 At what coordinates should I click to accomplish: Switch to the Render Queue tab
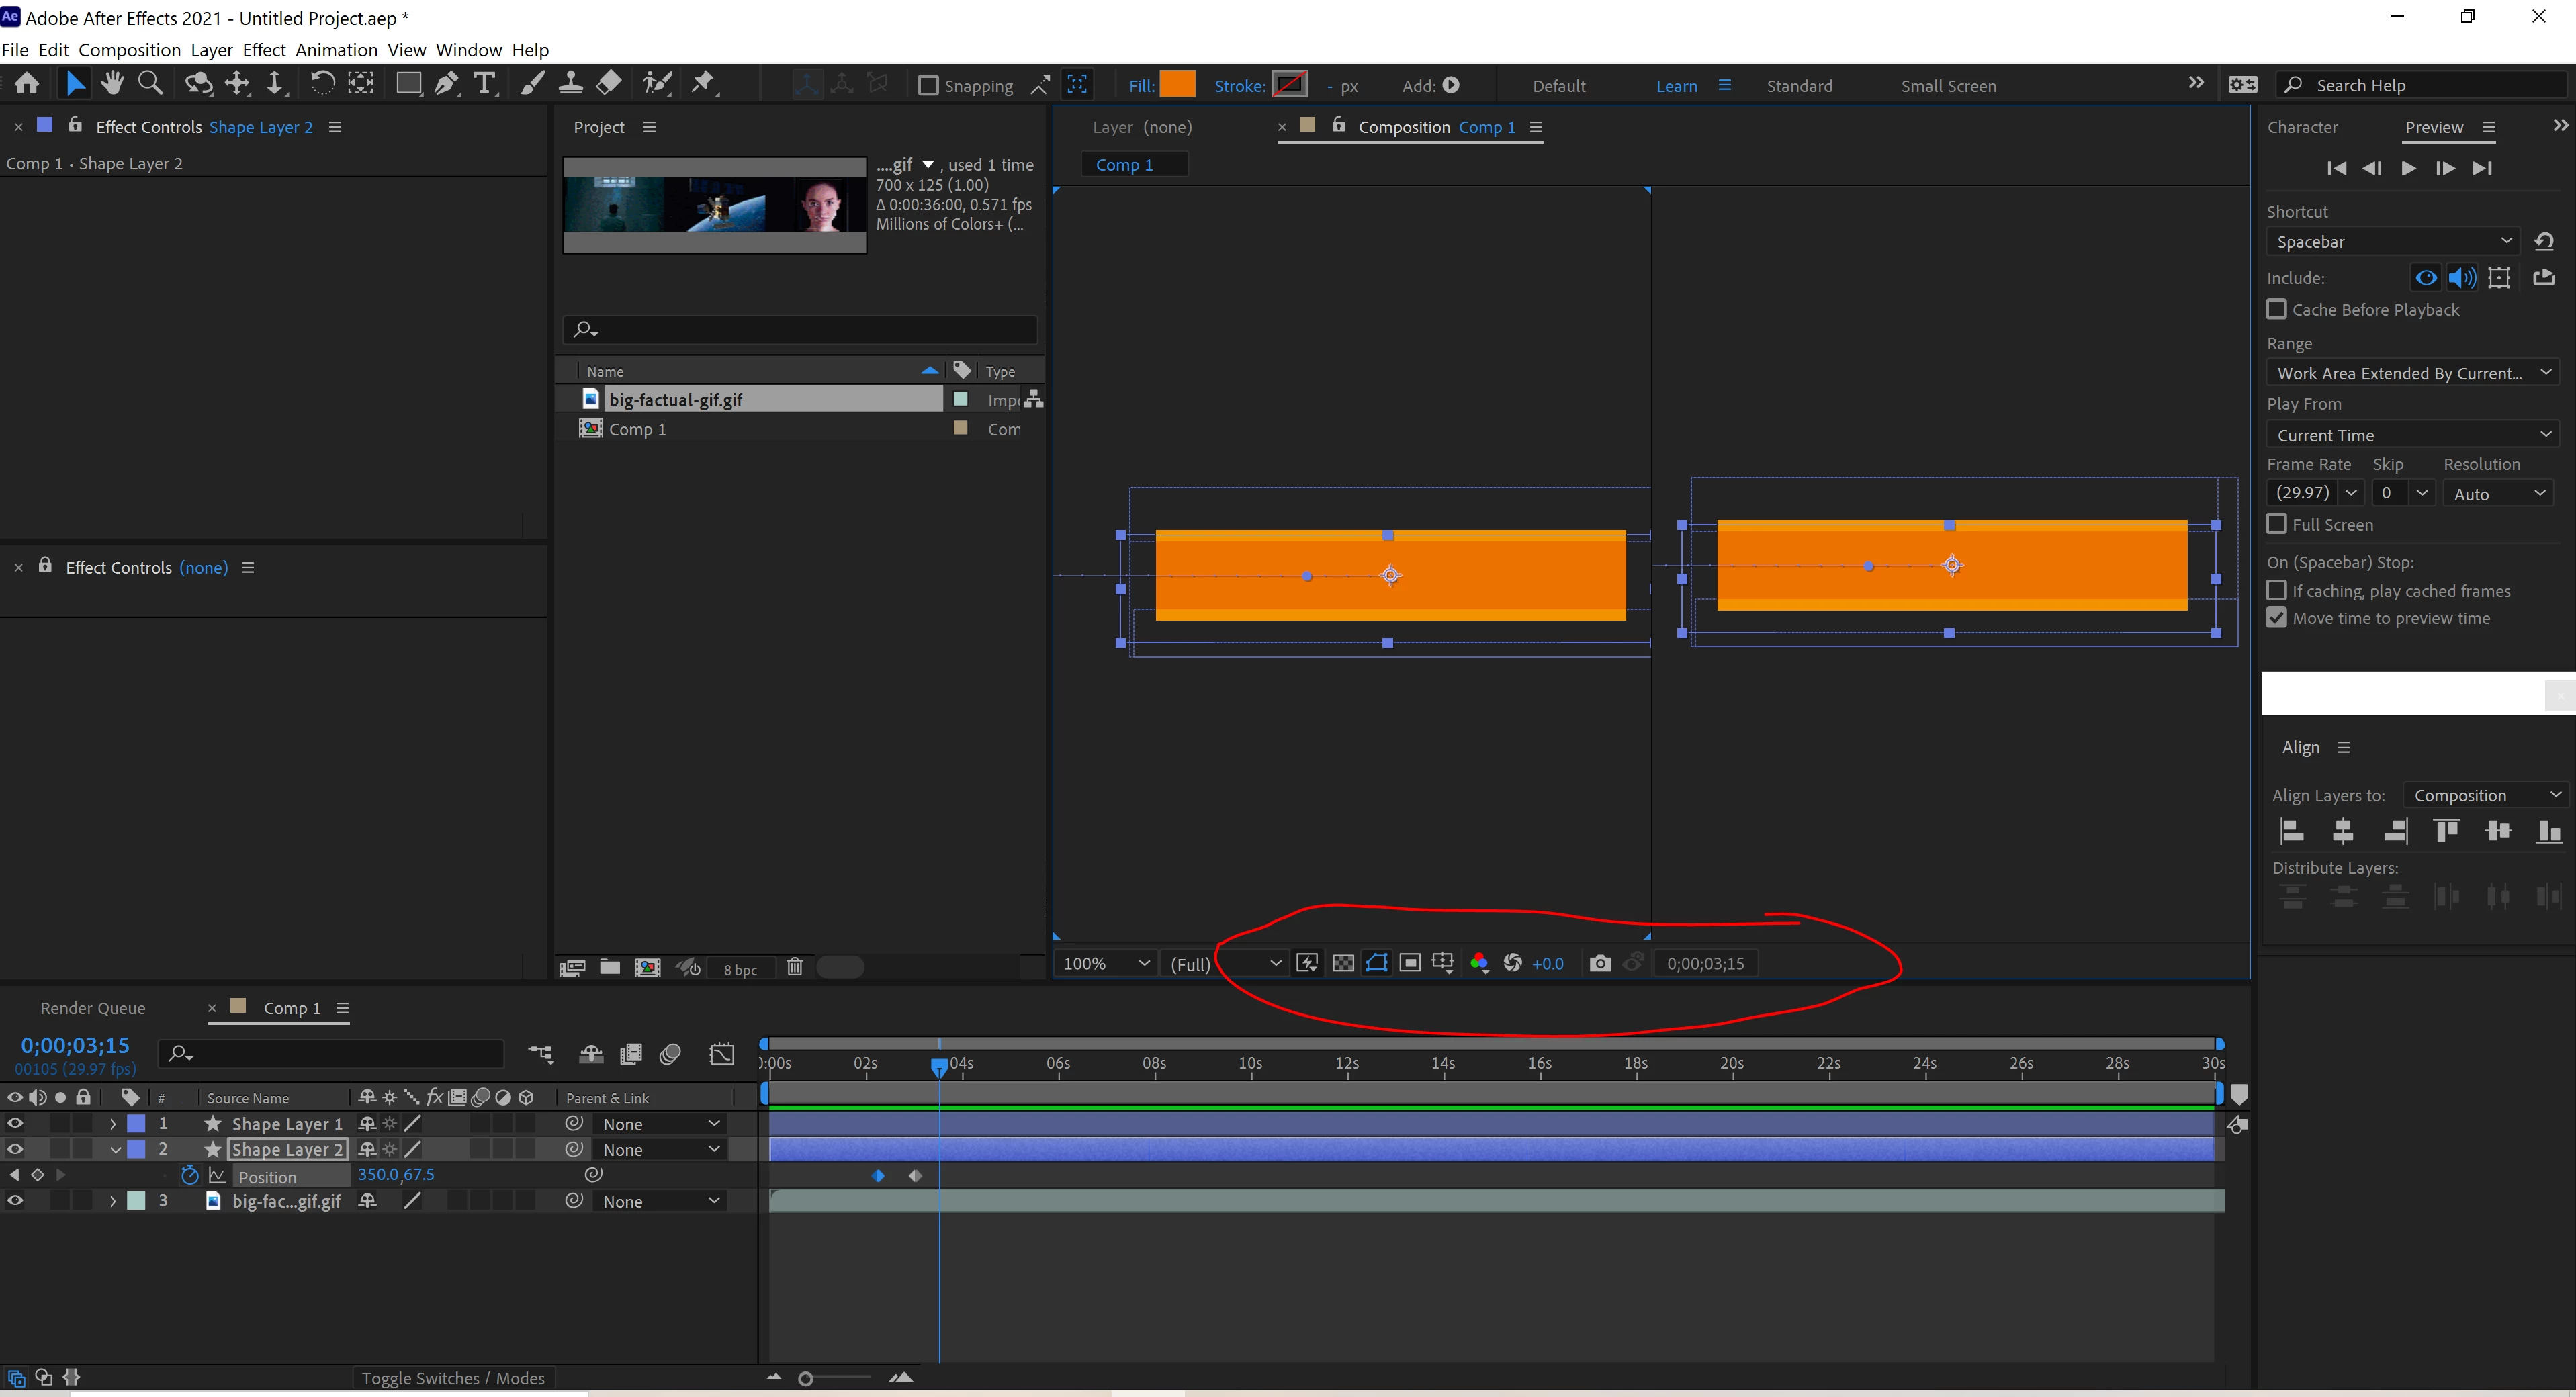pyautogui.click(x=92, y=1008)
